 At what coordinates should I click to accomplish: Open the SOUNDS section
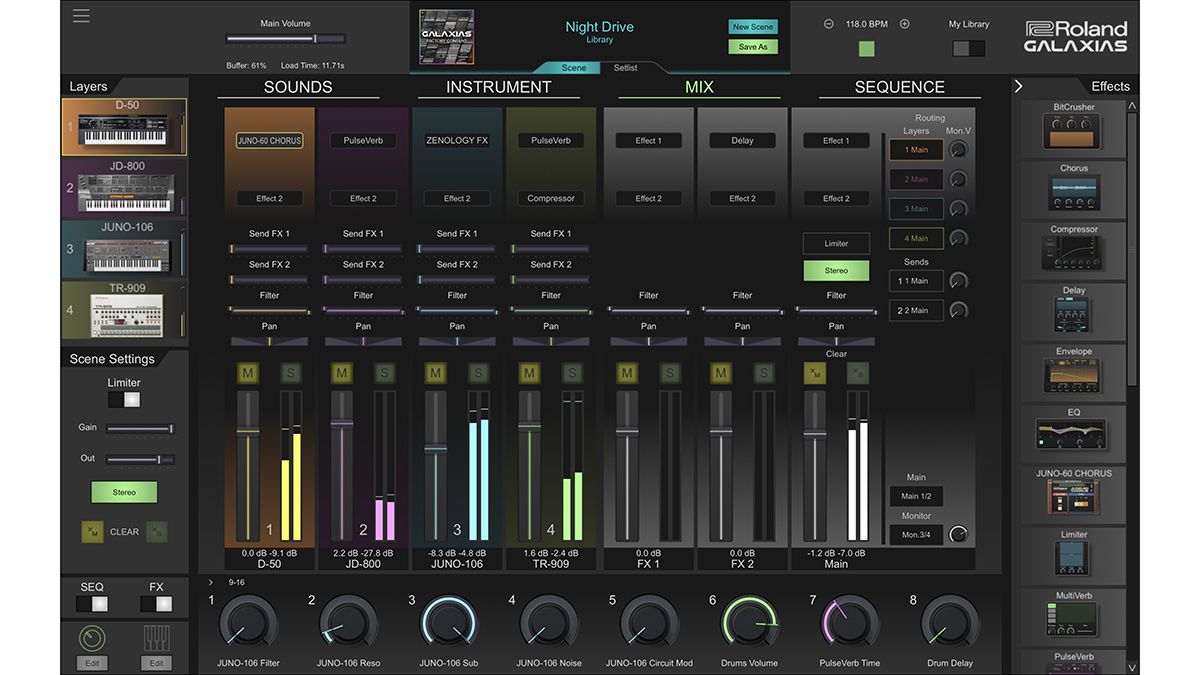pos(298,87)
